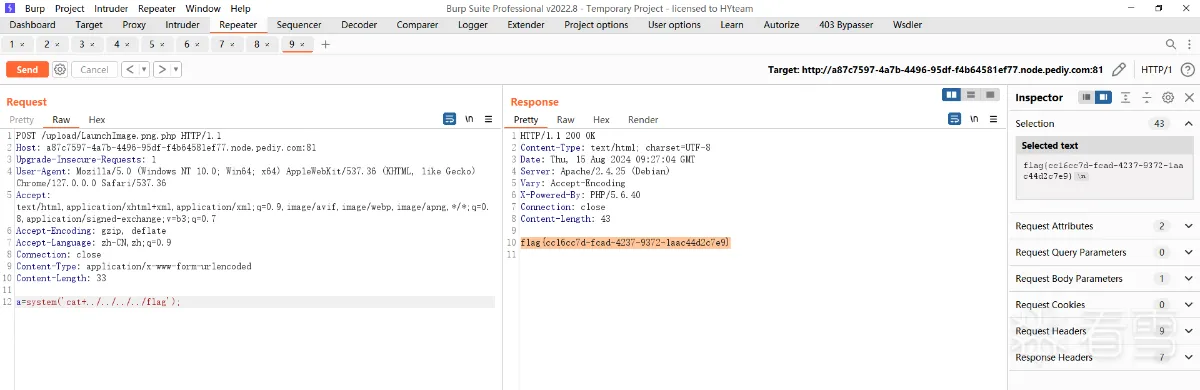
Task: Expand Request Query Parameters section
Action: pyautogui.click(x=1188, y=252)
